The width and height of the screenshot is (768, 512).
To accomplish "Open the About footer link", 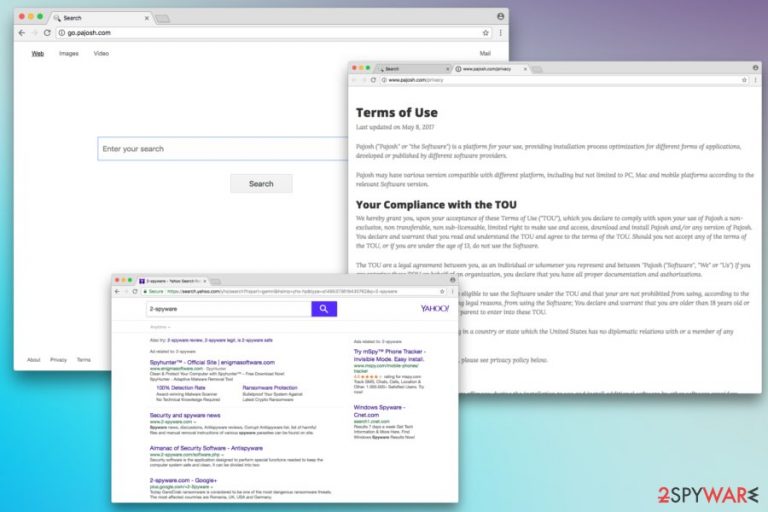I will (x=33, y=360).
